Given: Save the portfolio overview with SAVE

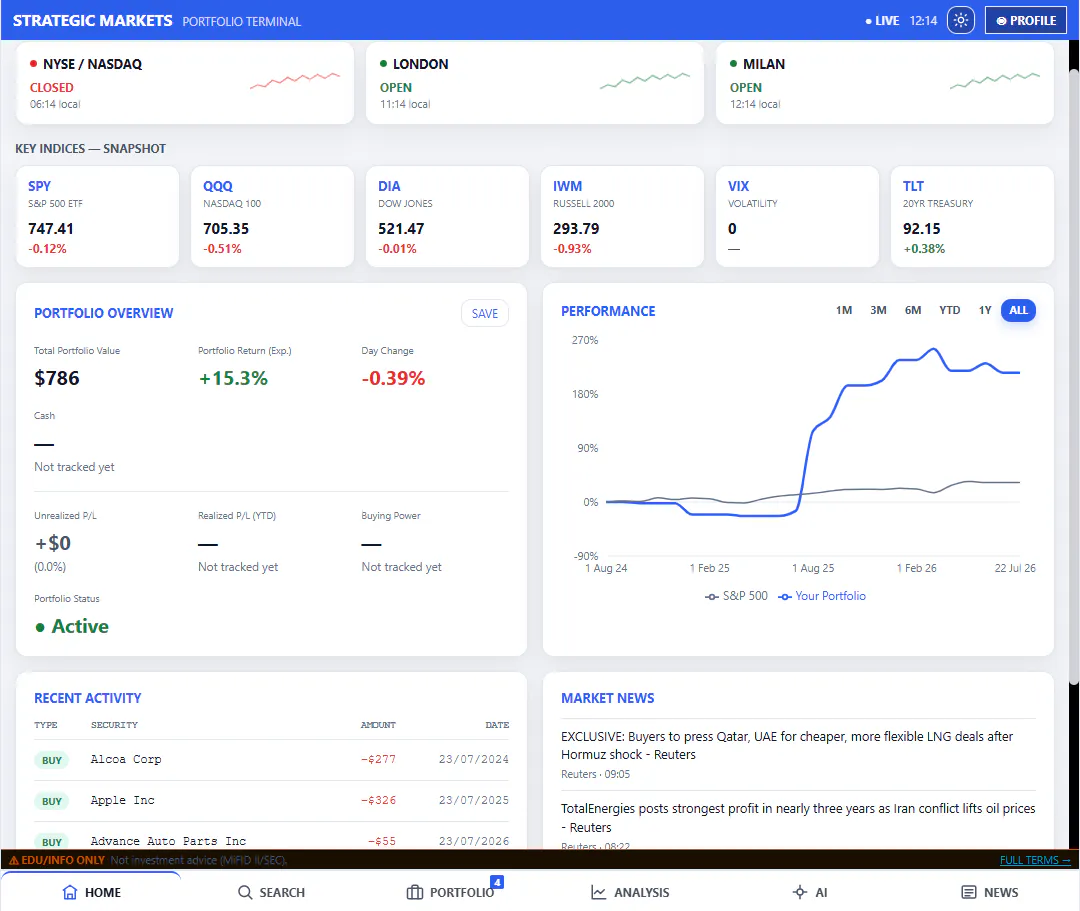Looking at the screenshot, I should (x=484, y=313).
